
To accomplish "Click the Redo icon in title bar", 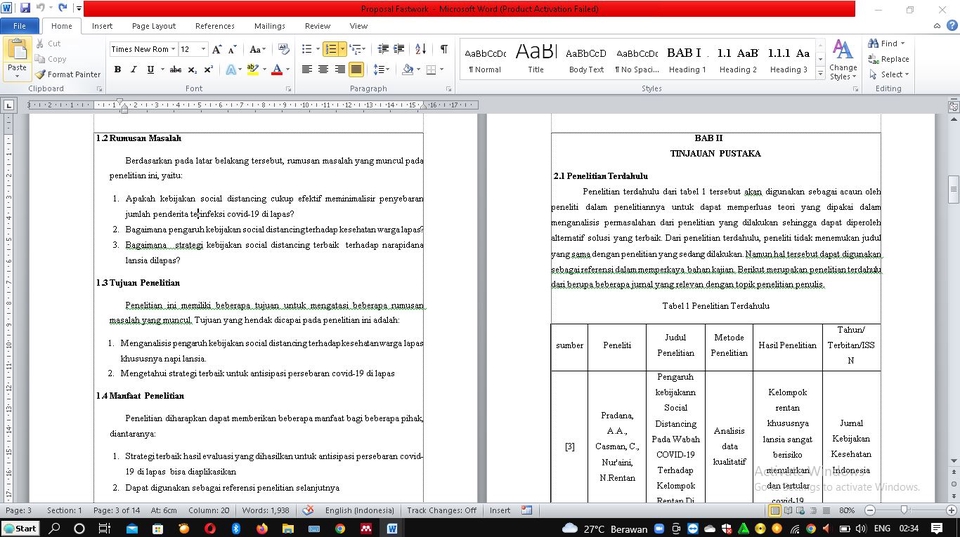I will 62,9.
